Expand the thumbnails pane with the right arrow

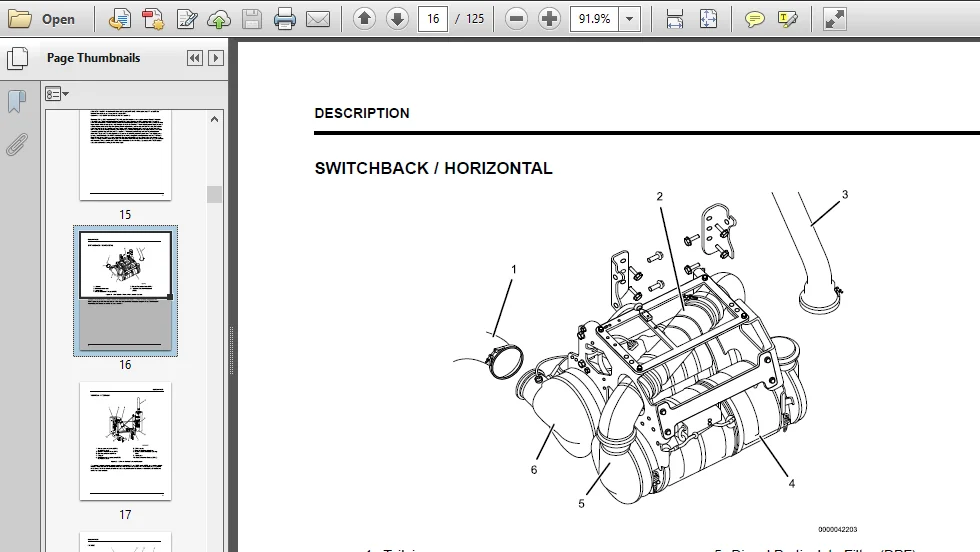(216, 58)
